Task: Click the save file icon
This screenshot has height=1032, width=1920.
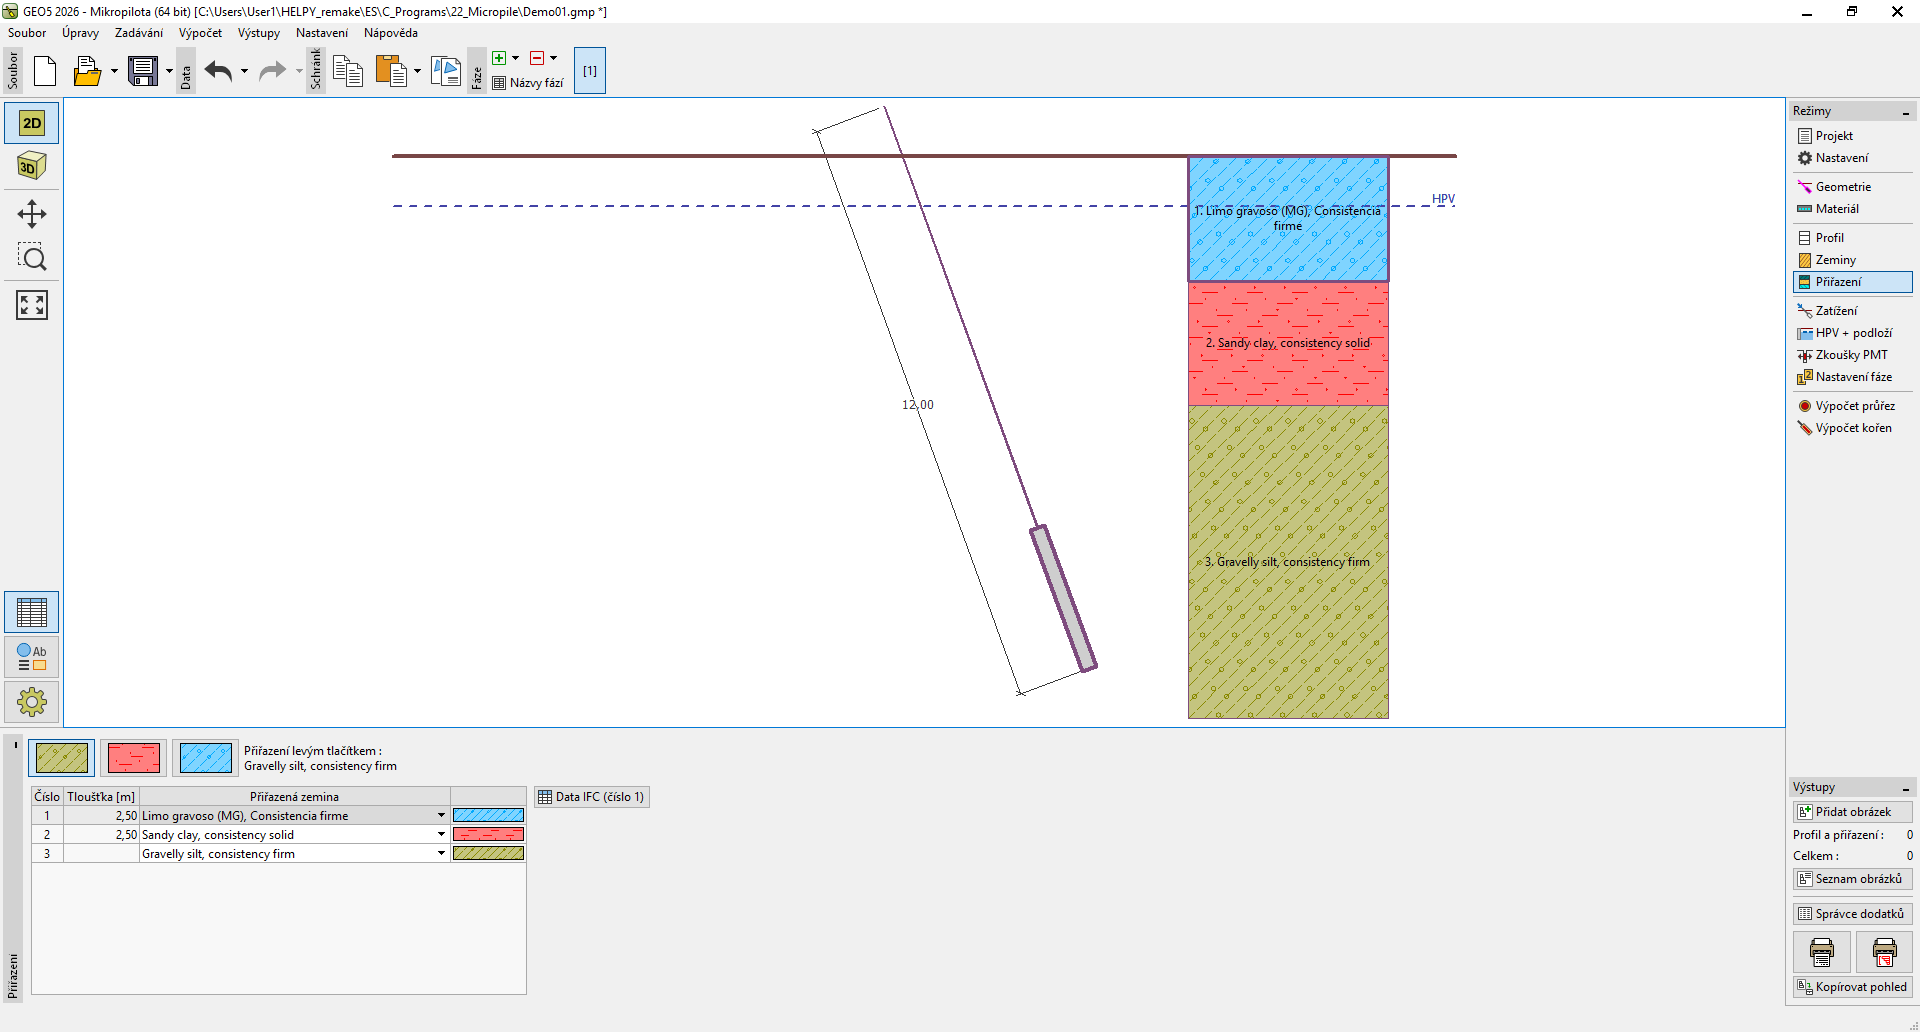Action: coord(143,71)
